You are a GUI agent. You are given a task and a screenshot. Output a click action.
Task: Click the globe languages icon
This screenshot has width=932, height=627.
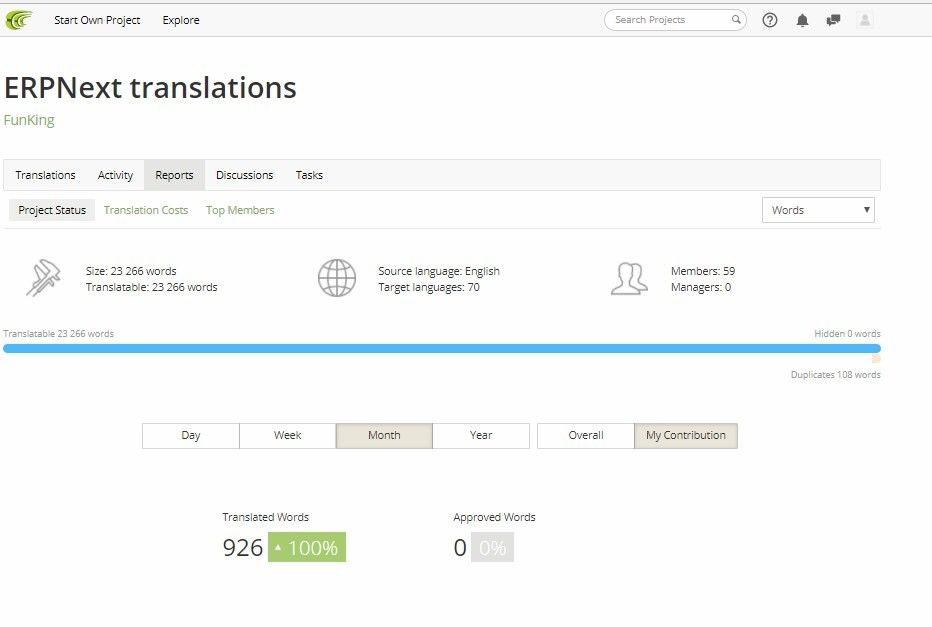pyautogui.click(x=336, y=278)
